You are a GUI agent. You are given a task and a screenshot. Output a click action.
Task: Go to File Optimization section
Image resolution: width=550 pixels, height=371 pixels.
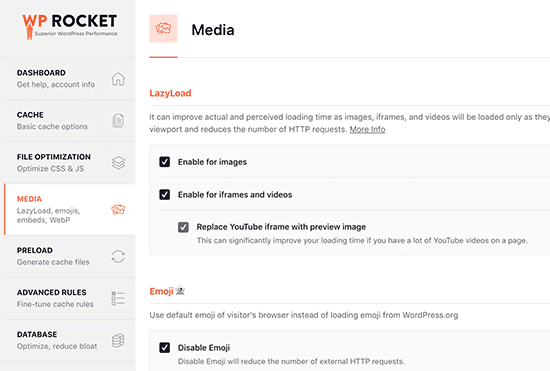[70, 163]
